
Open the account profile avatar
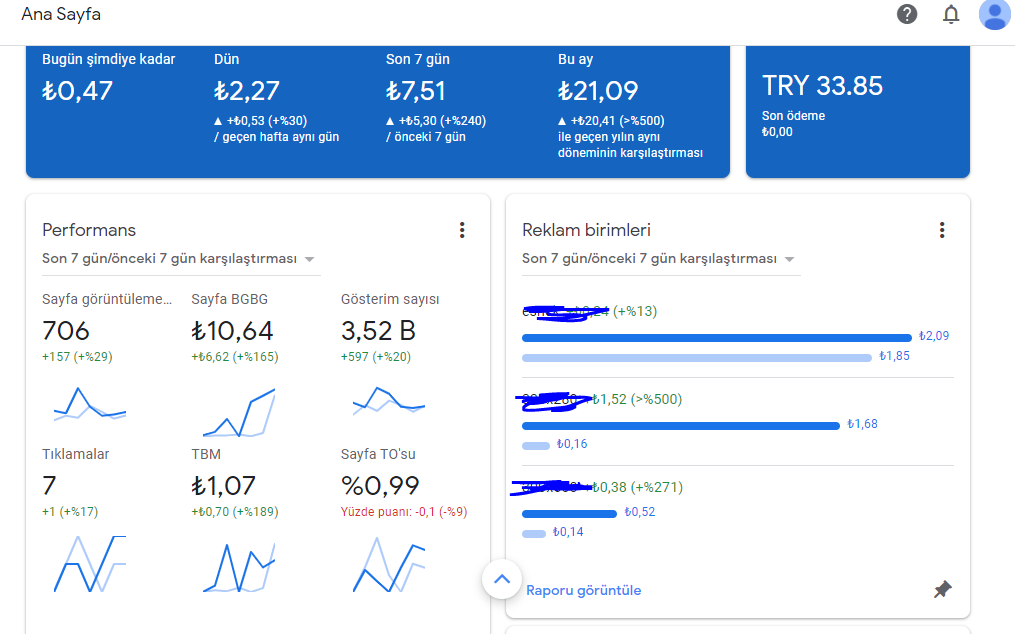[x=994, y=14]
